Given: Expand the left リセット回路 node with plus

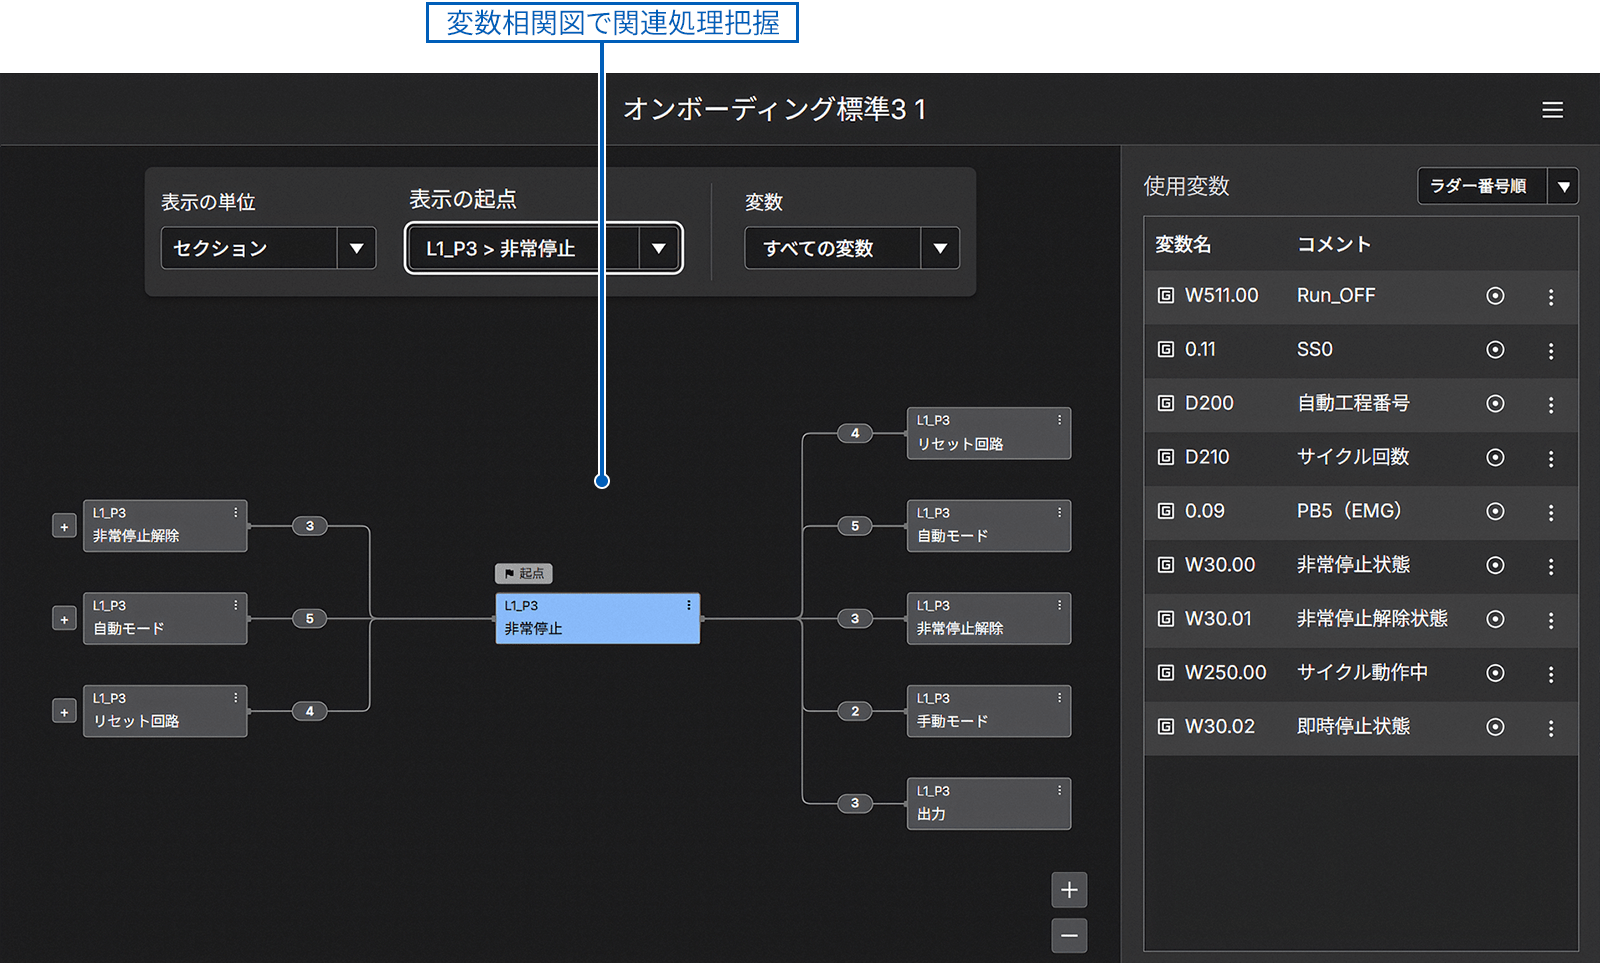Looking at the screenshot, I should pyautogui.click(x=64, y=712).
